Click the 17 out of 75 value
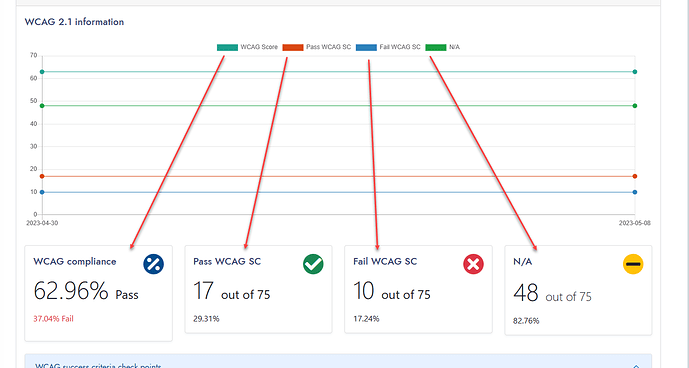689x368 pixels. click(232, 291)
